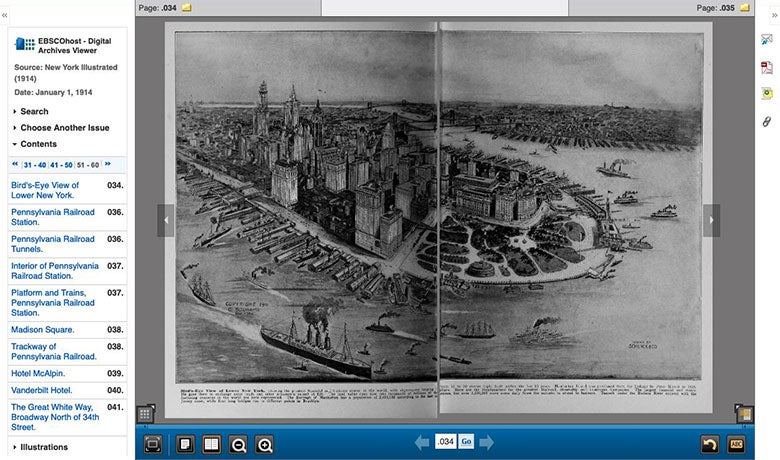The image size is (780, 460).
Task: Open Madison Square link
Action: (x=43, y=330)
